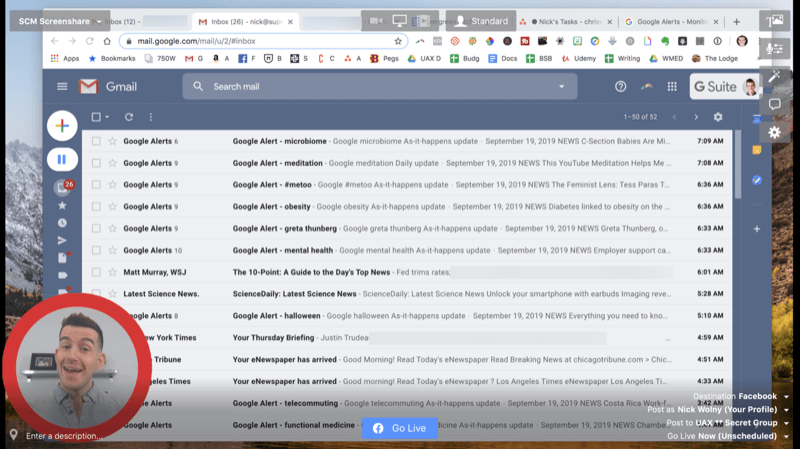800x449 pixels.
Task: Expand Go Live Now (Unscheduled) dropdown
Action: (786, 436)
